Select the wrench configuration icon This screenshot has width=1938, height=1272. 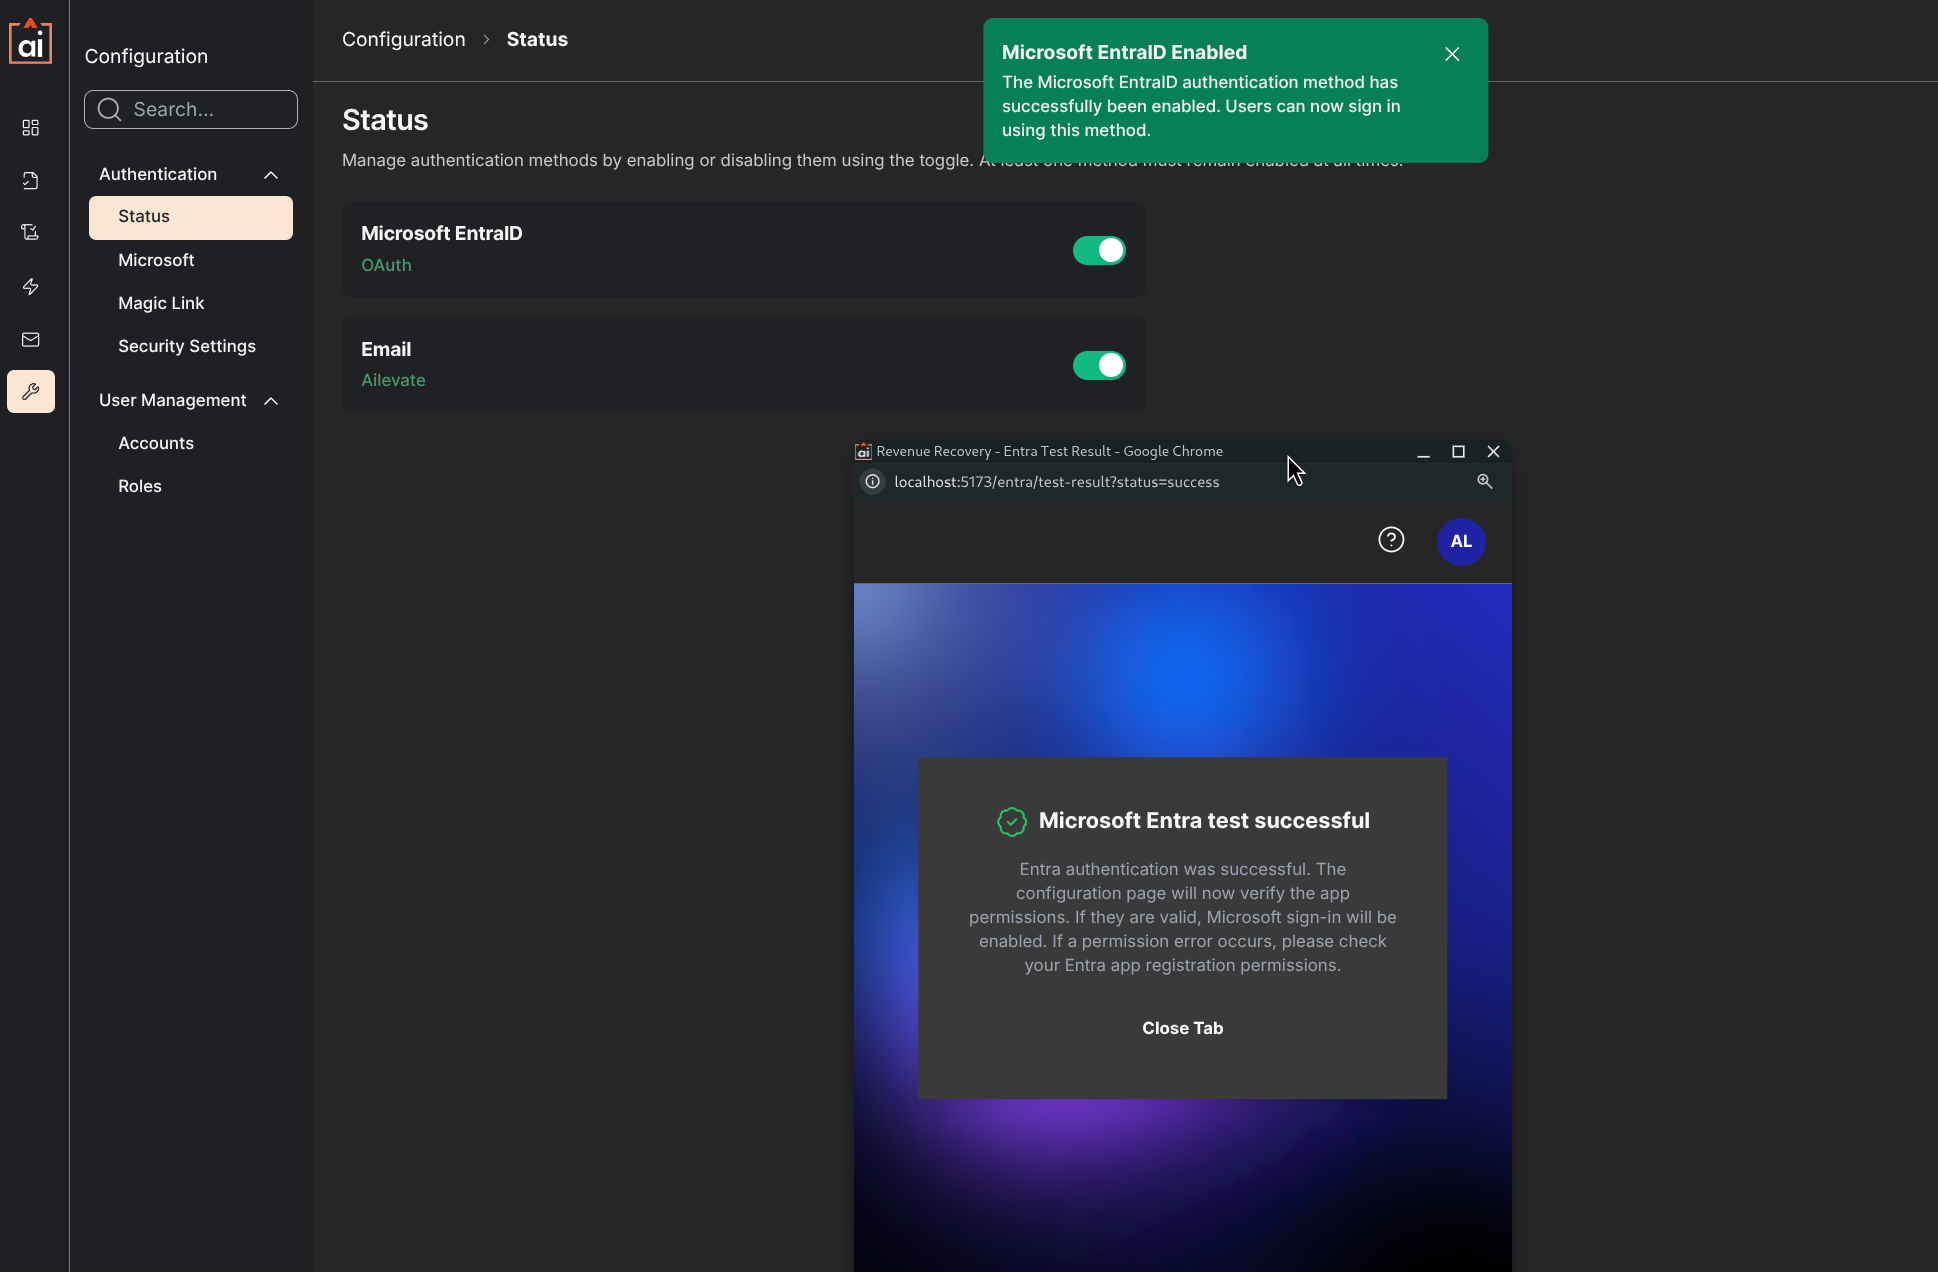coord(31,392)
